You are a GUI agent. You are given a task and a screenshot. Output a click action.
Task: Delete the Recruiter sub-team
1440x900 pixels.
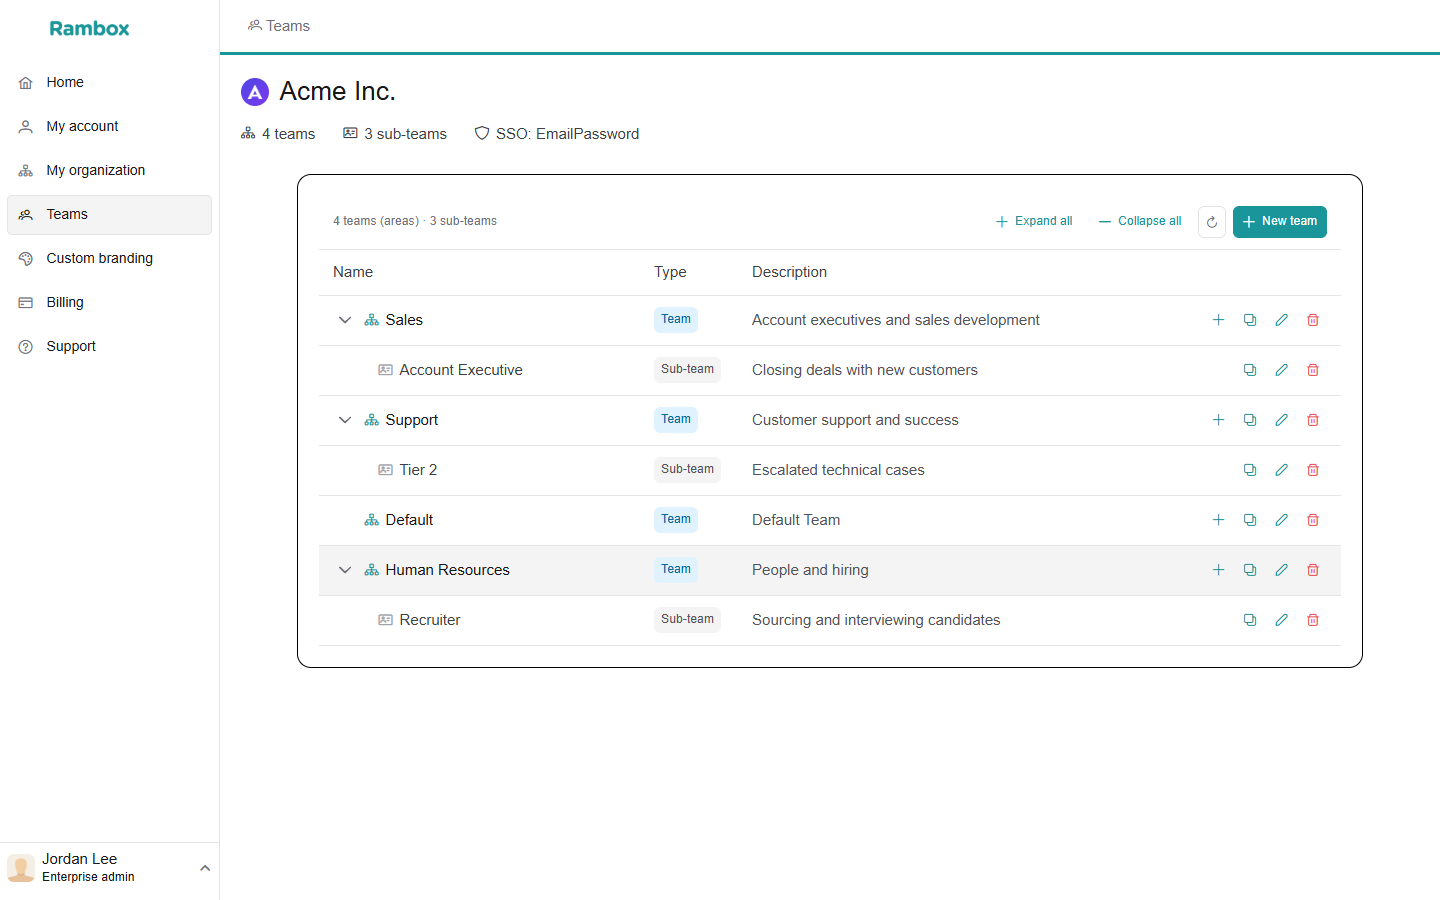point(1313,620)
